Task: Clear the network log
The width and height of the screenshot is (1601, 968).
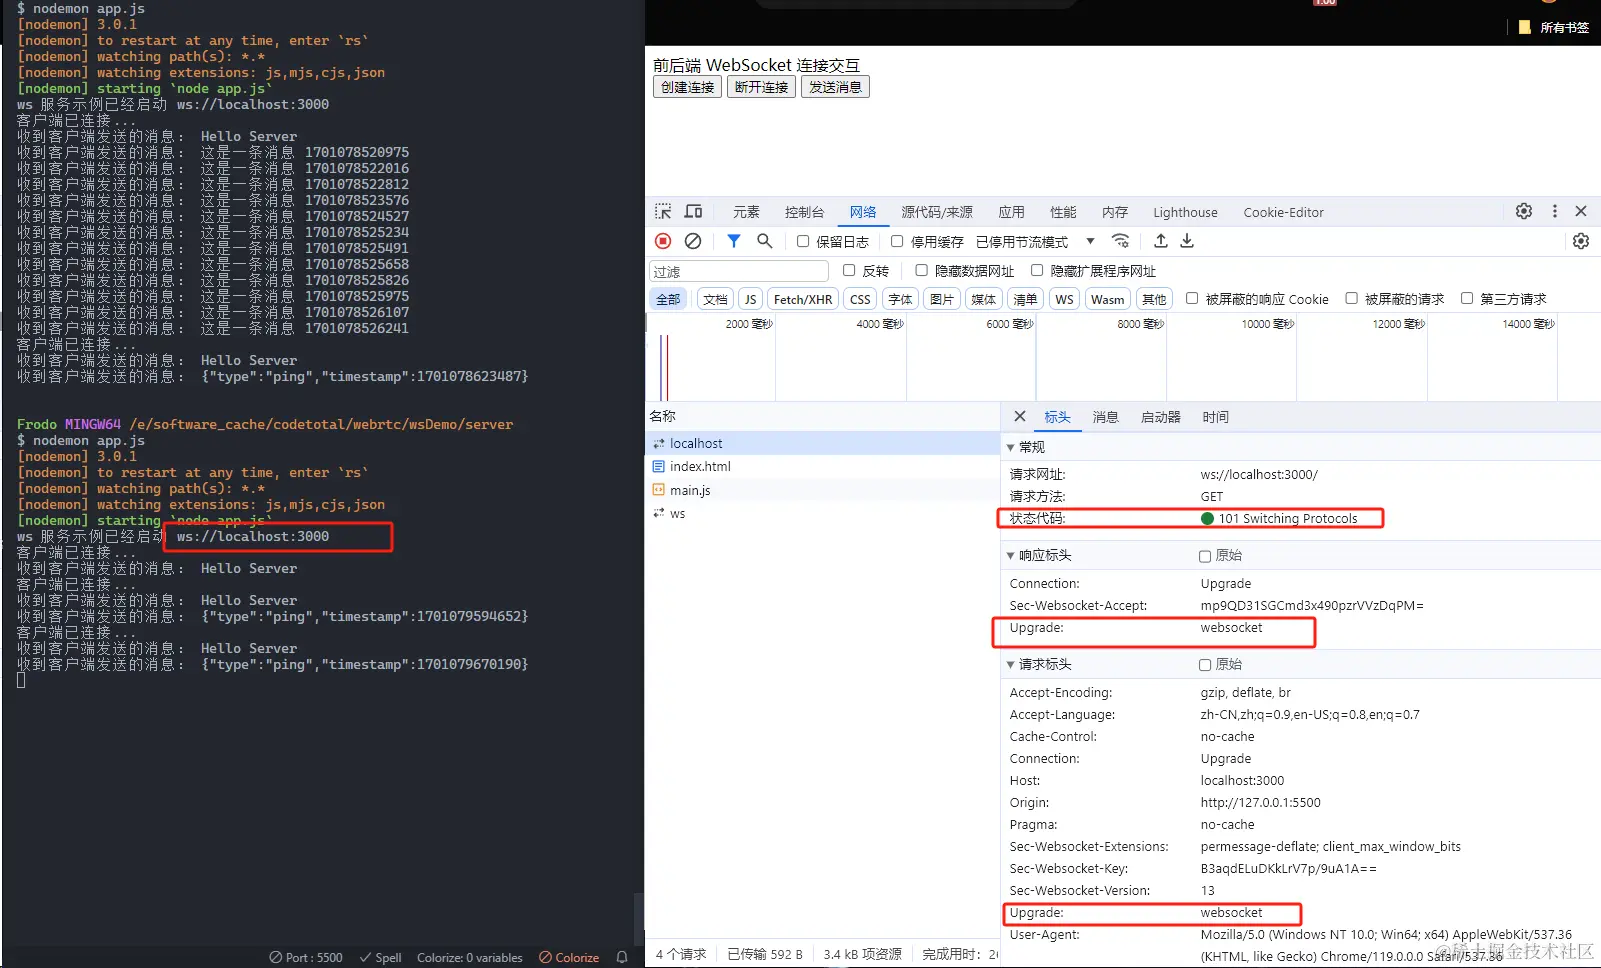Action: (x=692, y=241)
